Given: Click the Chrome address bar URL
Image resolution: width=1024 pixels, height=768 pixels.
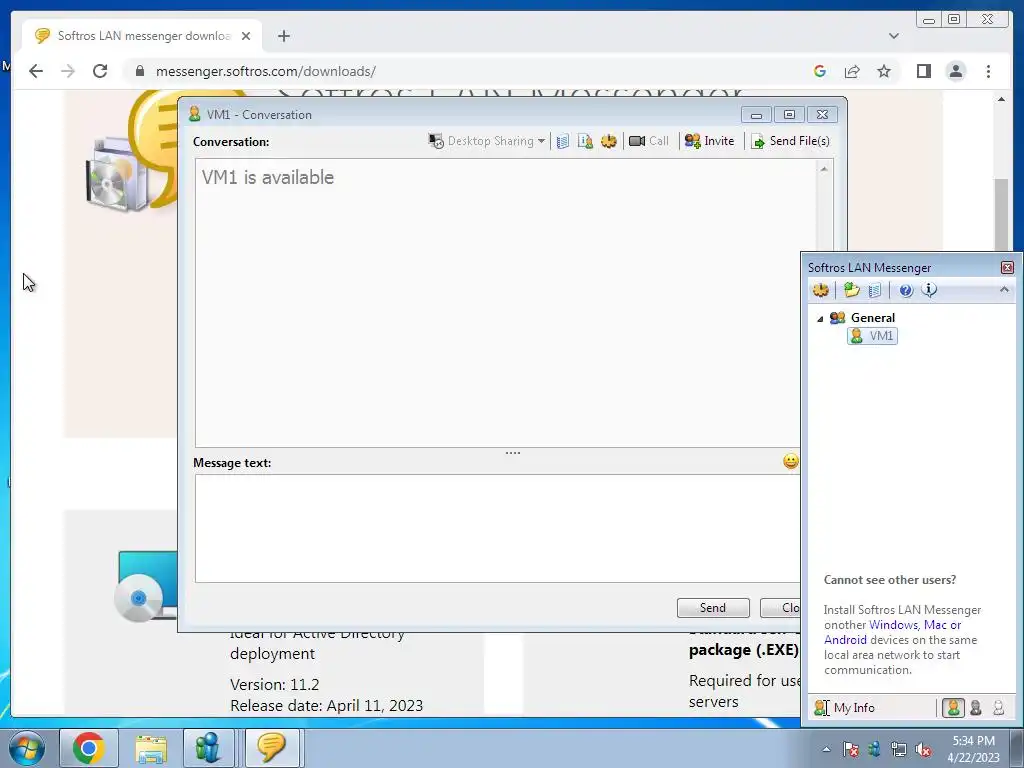Looking at the screenshot, I should [x=266, y=71].
